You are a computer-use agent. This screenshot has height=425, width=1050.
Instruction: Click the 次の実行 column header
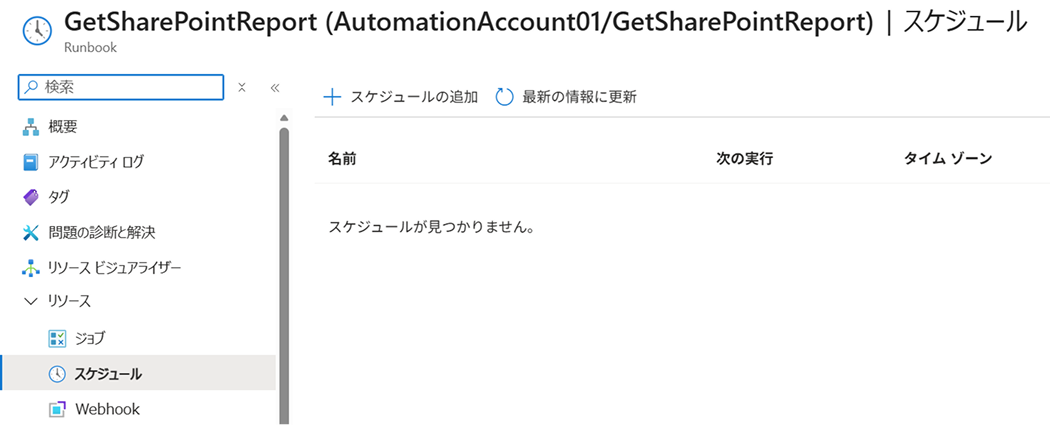(x=745, y=158)
